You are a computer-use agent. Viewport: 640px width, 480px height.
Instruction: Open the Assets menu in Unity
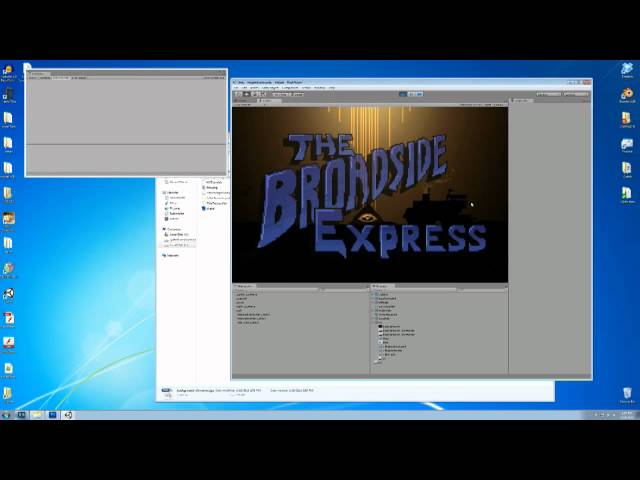point(254,88)
